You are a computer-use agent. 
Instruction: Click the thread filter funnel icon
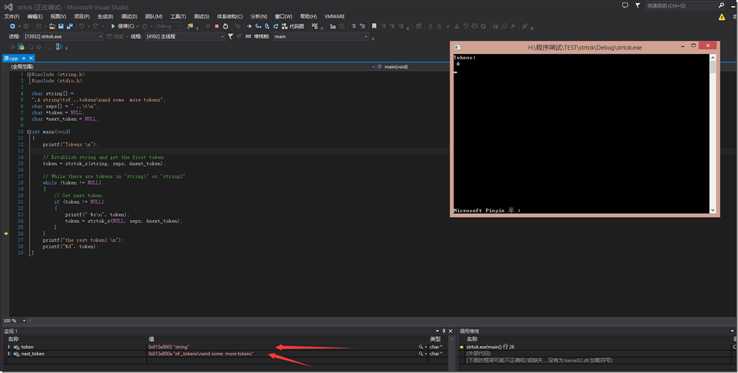coord(231,36)
